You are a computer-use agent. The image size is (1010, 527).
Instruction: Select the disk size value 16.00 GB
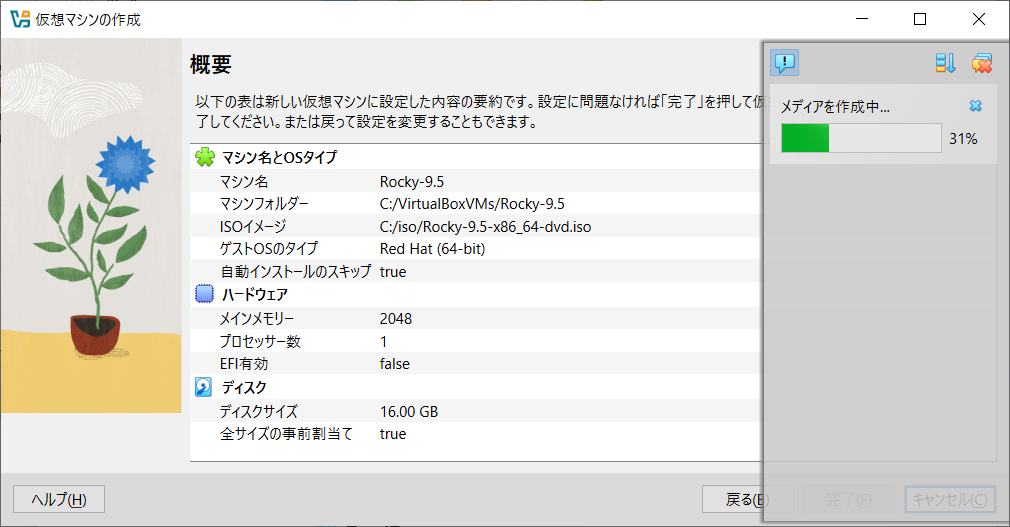[408, 412]
